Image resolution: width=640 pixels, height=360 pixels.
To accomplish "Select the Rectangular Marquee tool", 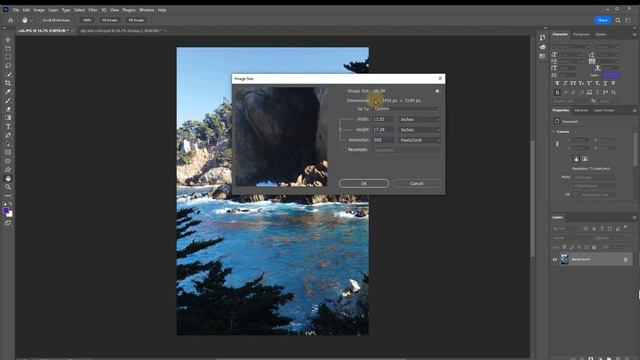I will point(8,57).
